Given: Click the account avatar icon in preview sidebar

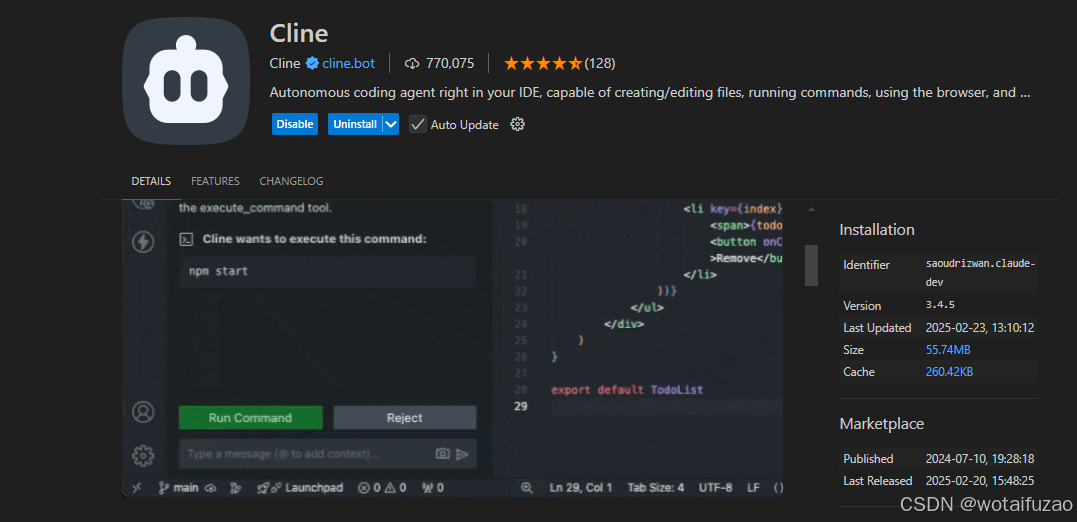Looking at the screenshot, I should pos(144,412).
